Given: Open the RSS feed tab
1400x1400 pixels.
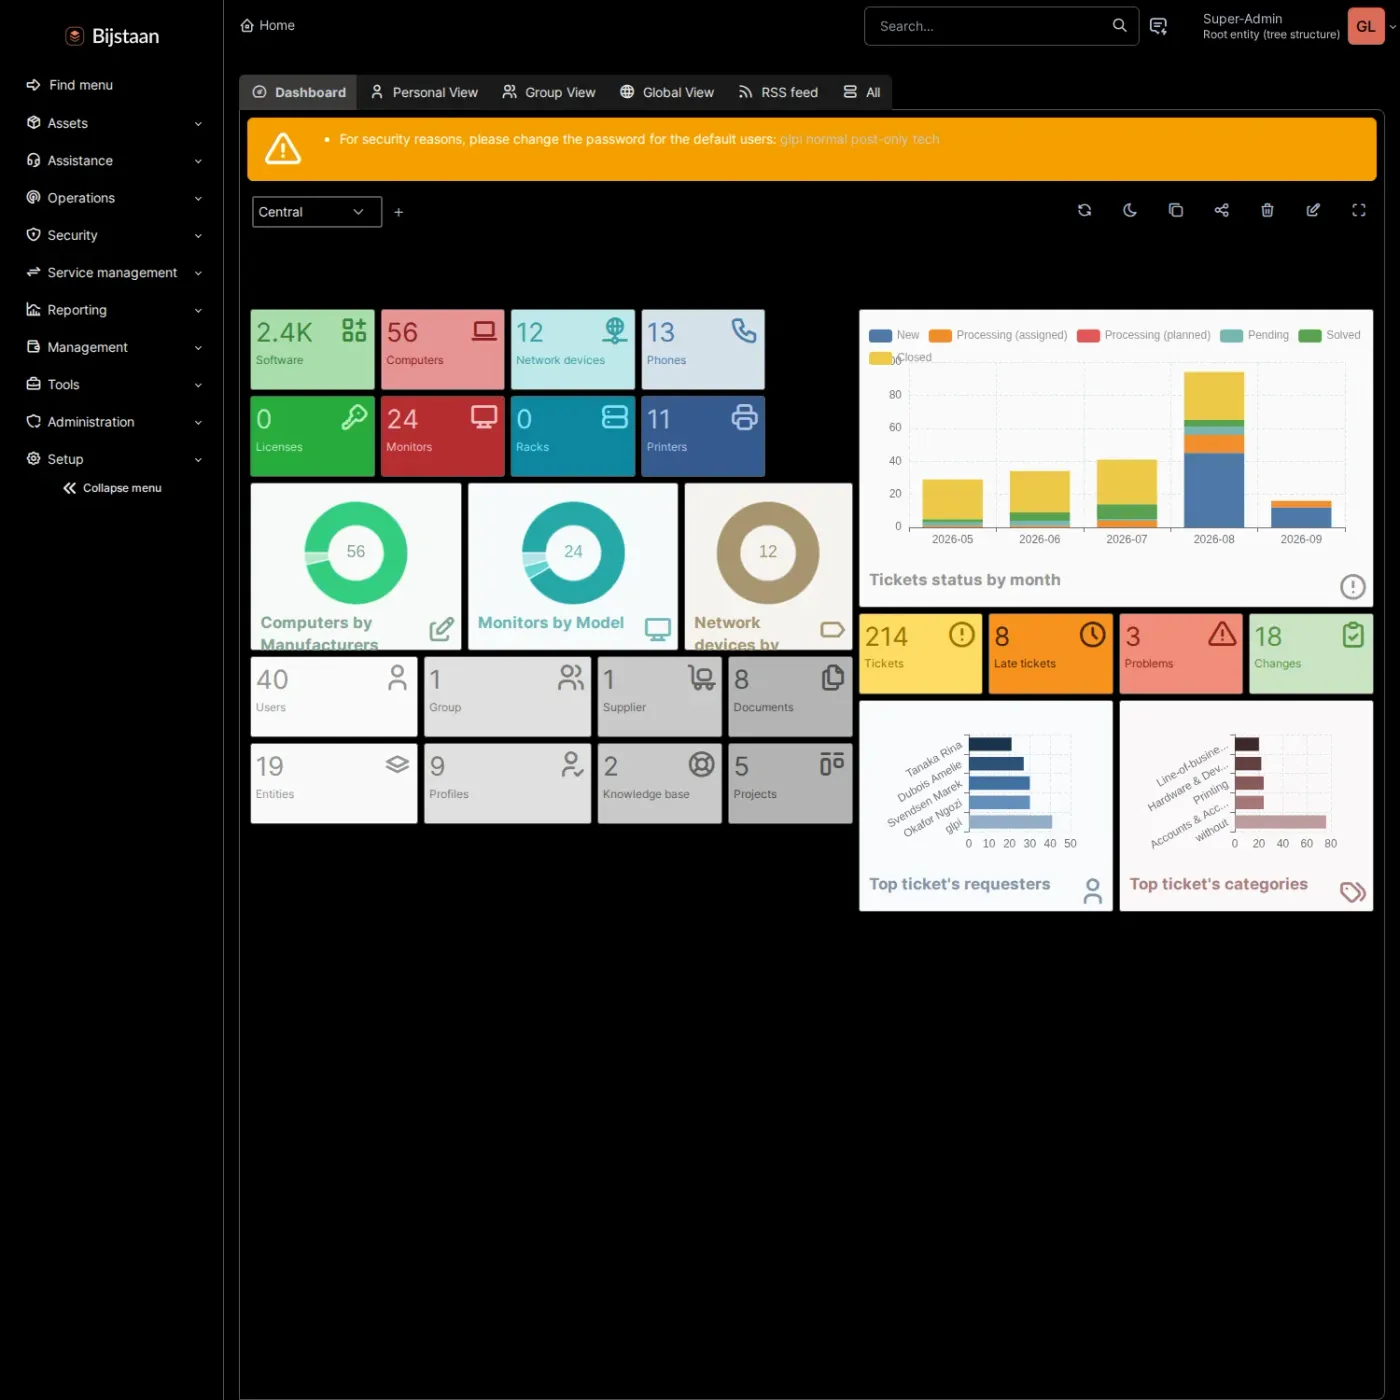Looking at the screenshot, I should tap(778, 92).
